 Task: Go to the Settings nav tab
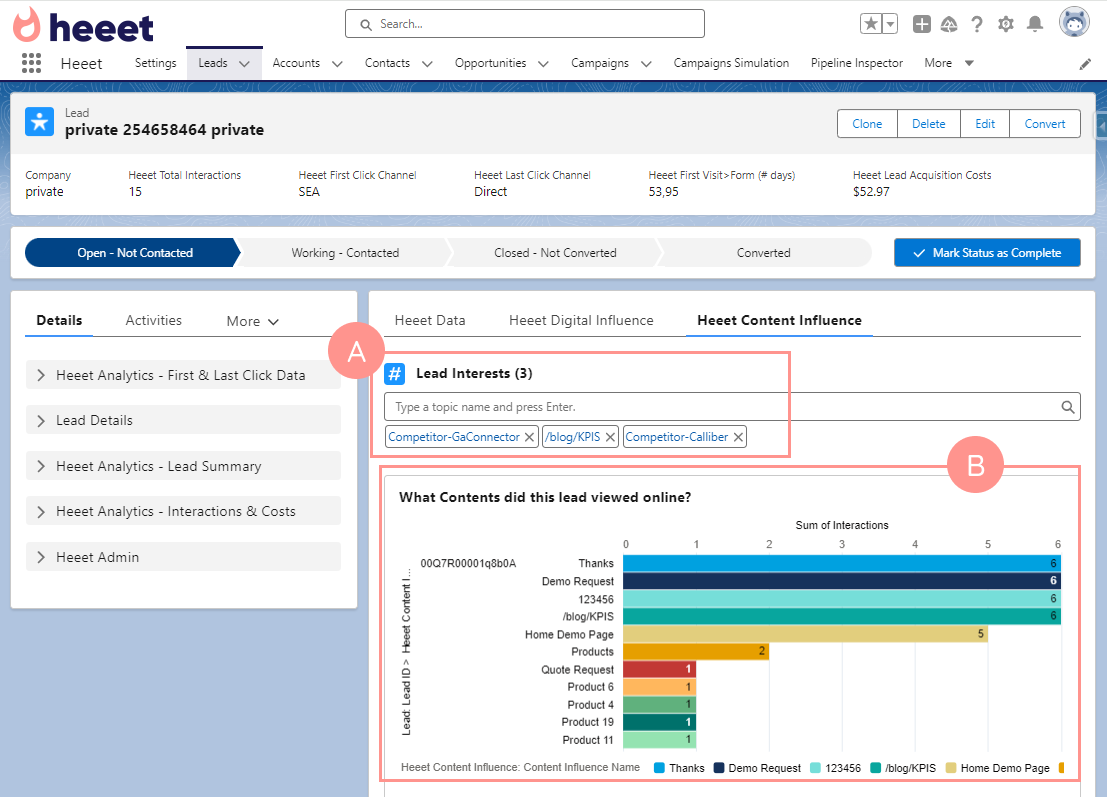(155, 63)
